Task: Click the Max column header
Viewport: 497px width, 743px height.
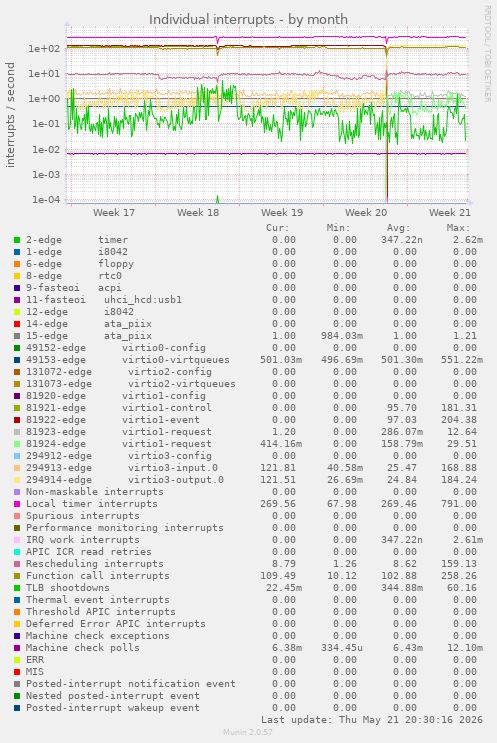Action: pos(458,228)
